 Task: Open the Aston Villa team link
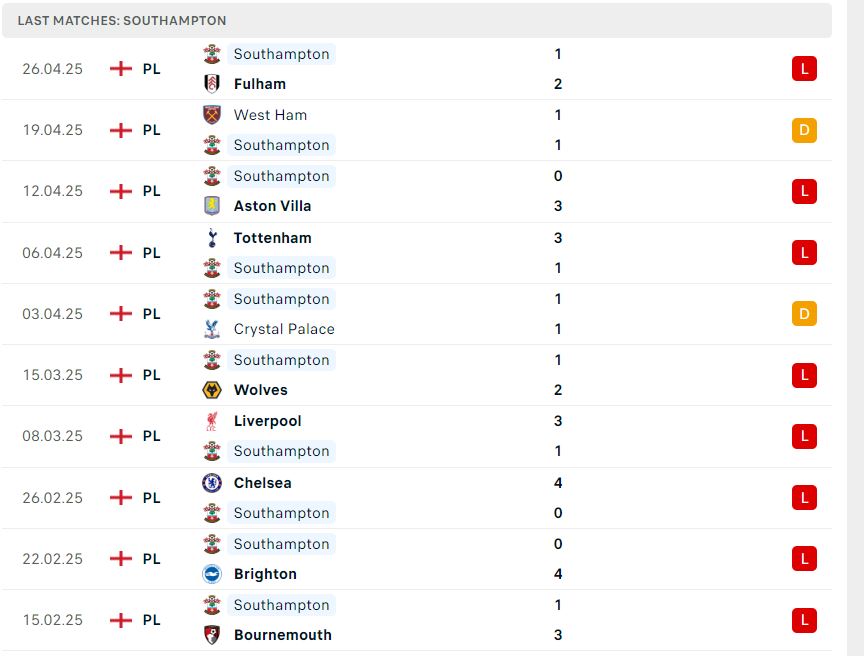click(x=272, y=206)
